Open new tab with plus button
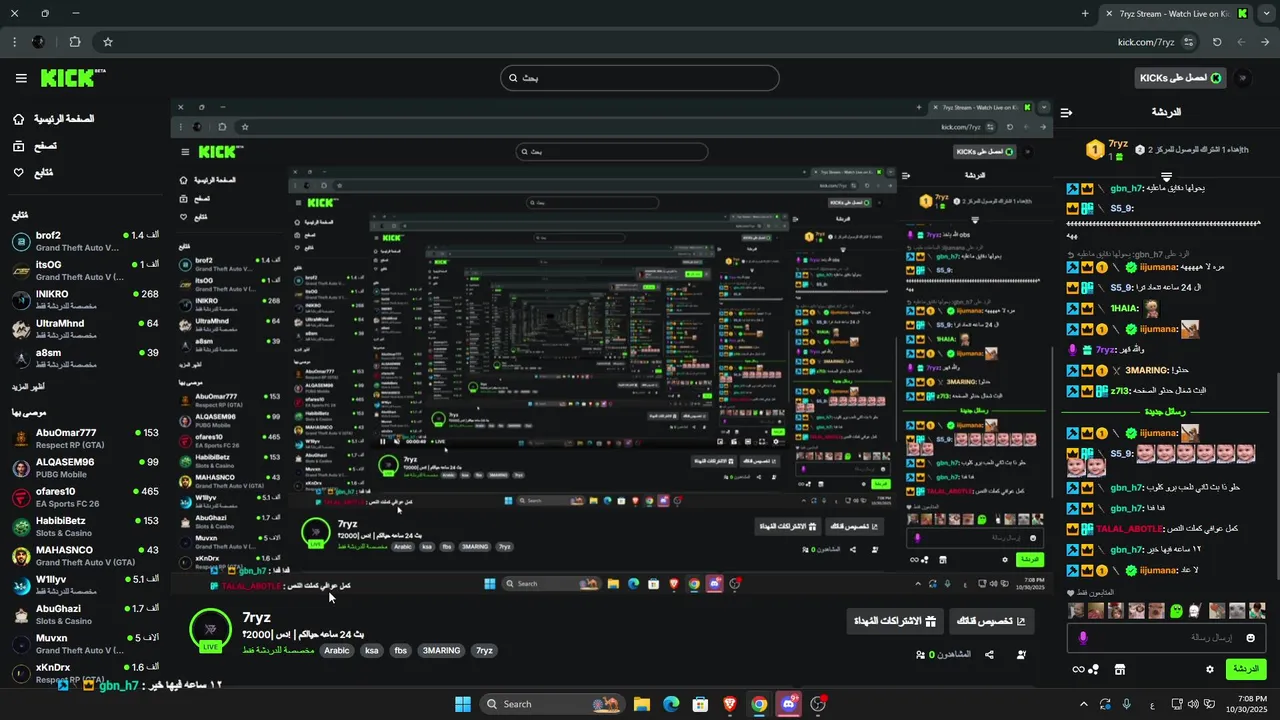The width and height of the screenshot is (1280, 720). click(x=1085, y=14)
